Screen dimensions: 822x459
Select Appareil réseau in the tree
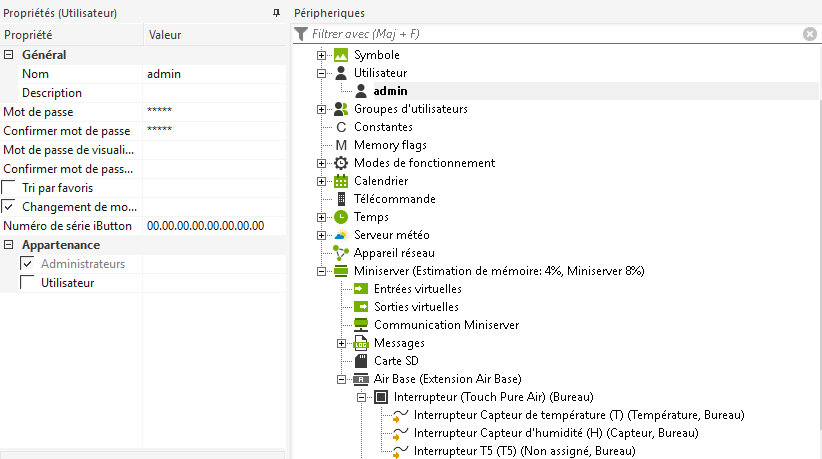[x=394, y=253]
